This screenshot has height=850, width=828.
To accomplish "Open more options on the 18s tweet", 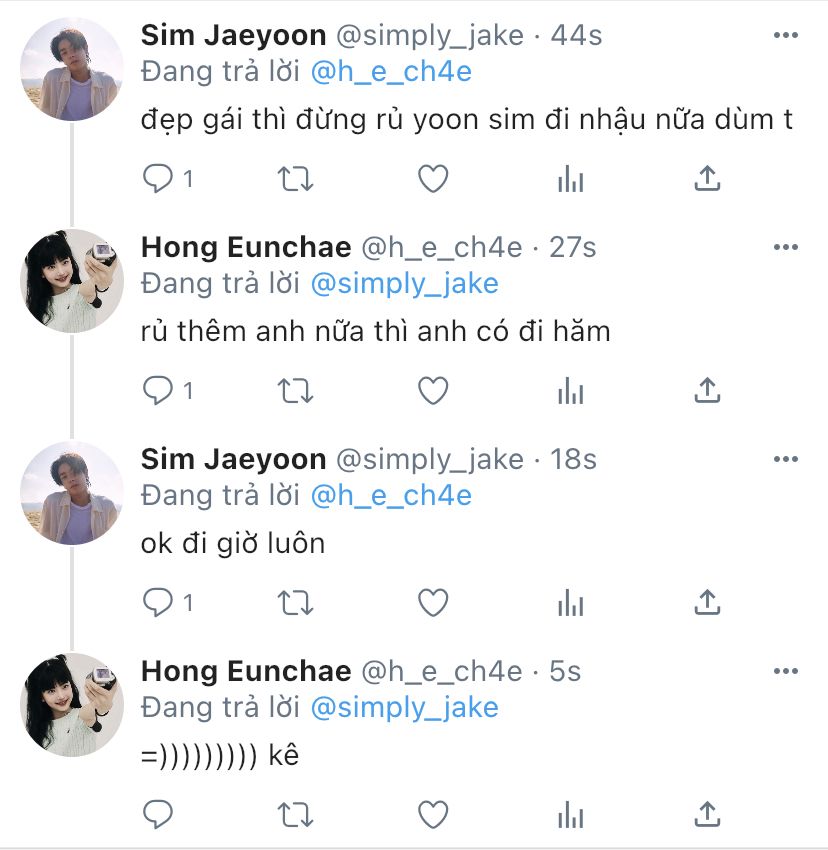I will point(786,460).
